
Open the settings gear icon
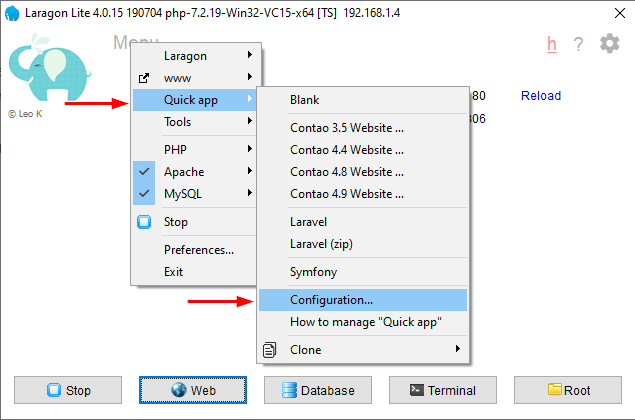609,43
